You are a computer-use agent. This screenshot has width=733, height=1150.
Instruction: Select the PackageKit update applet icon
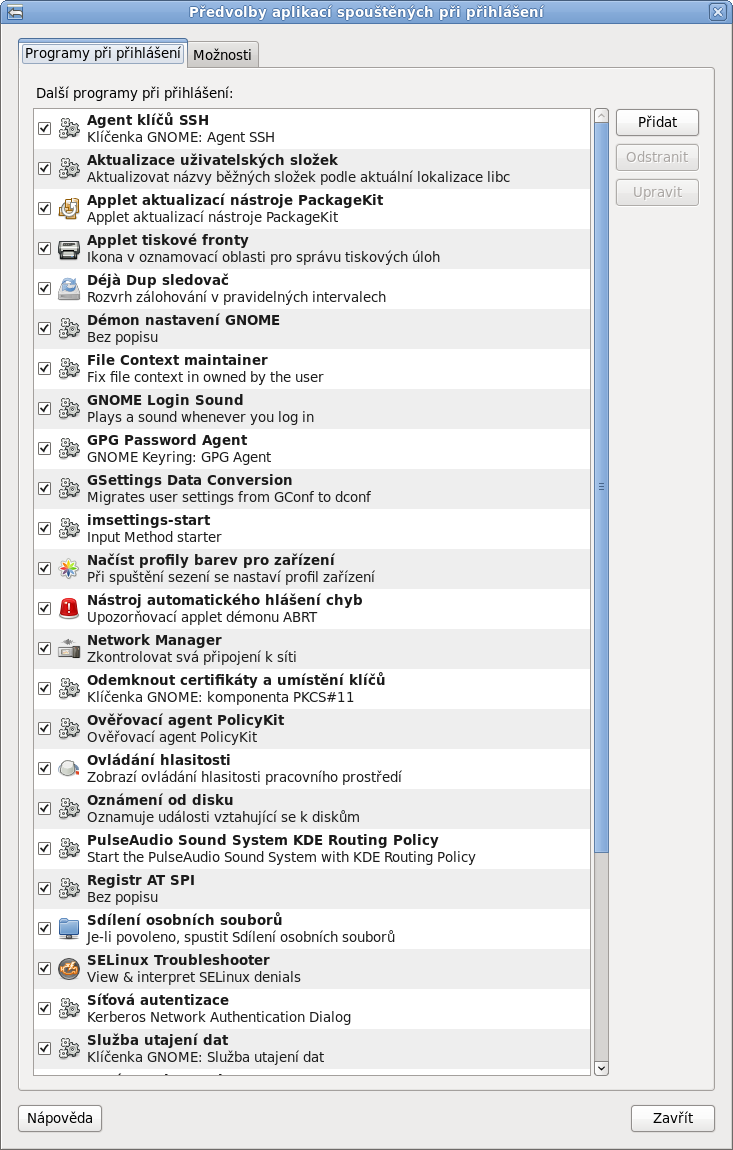tap(69, 208)
